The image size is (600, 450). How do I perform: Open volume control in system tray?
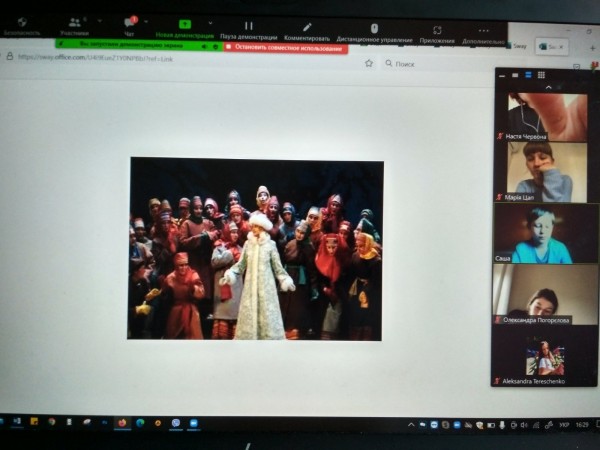tap(524, 425)
